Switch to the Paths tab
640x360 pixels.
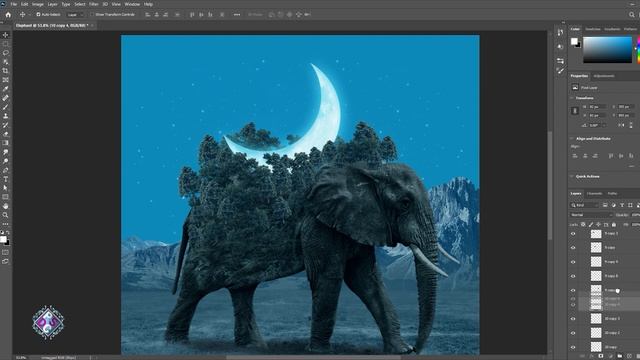tap(612, 193)
